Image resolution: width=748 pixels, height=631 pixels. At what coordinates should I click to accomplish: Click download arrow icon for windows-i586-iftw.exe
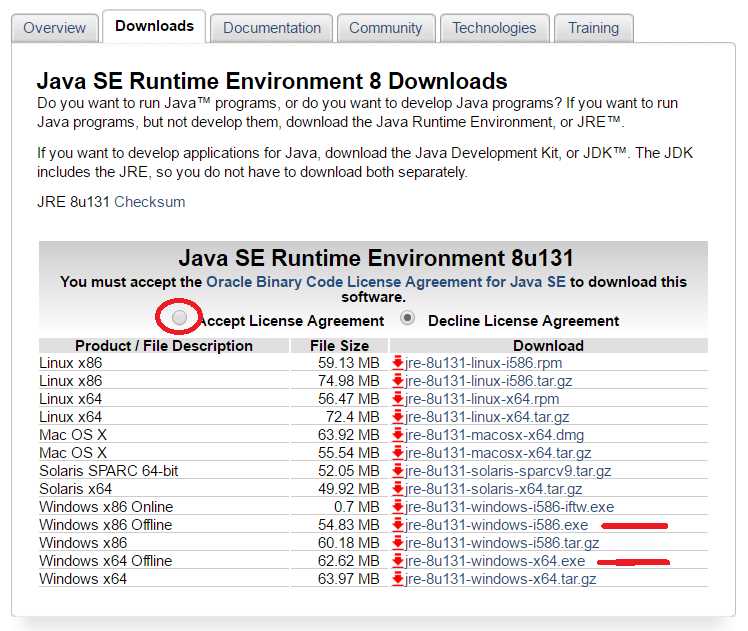397,507
